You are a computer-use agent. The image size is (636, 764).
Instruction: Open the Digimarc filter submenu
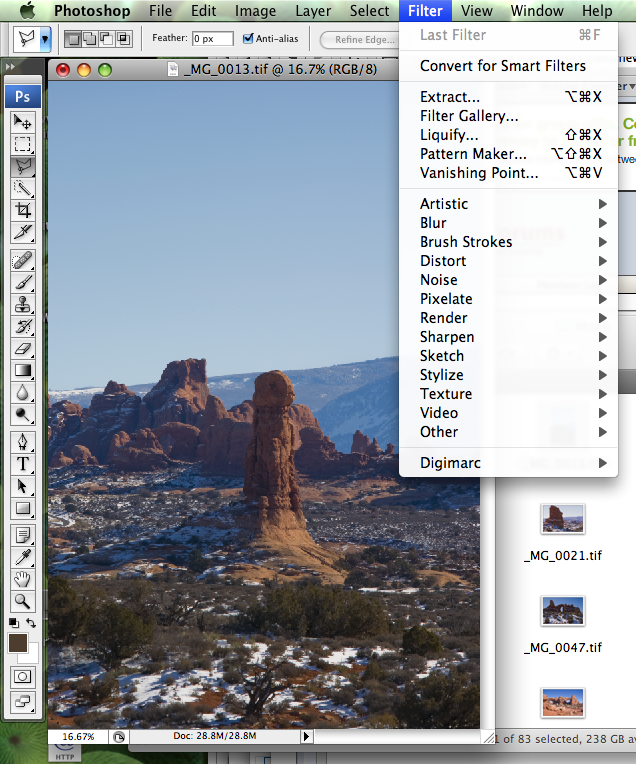(509, 463)
